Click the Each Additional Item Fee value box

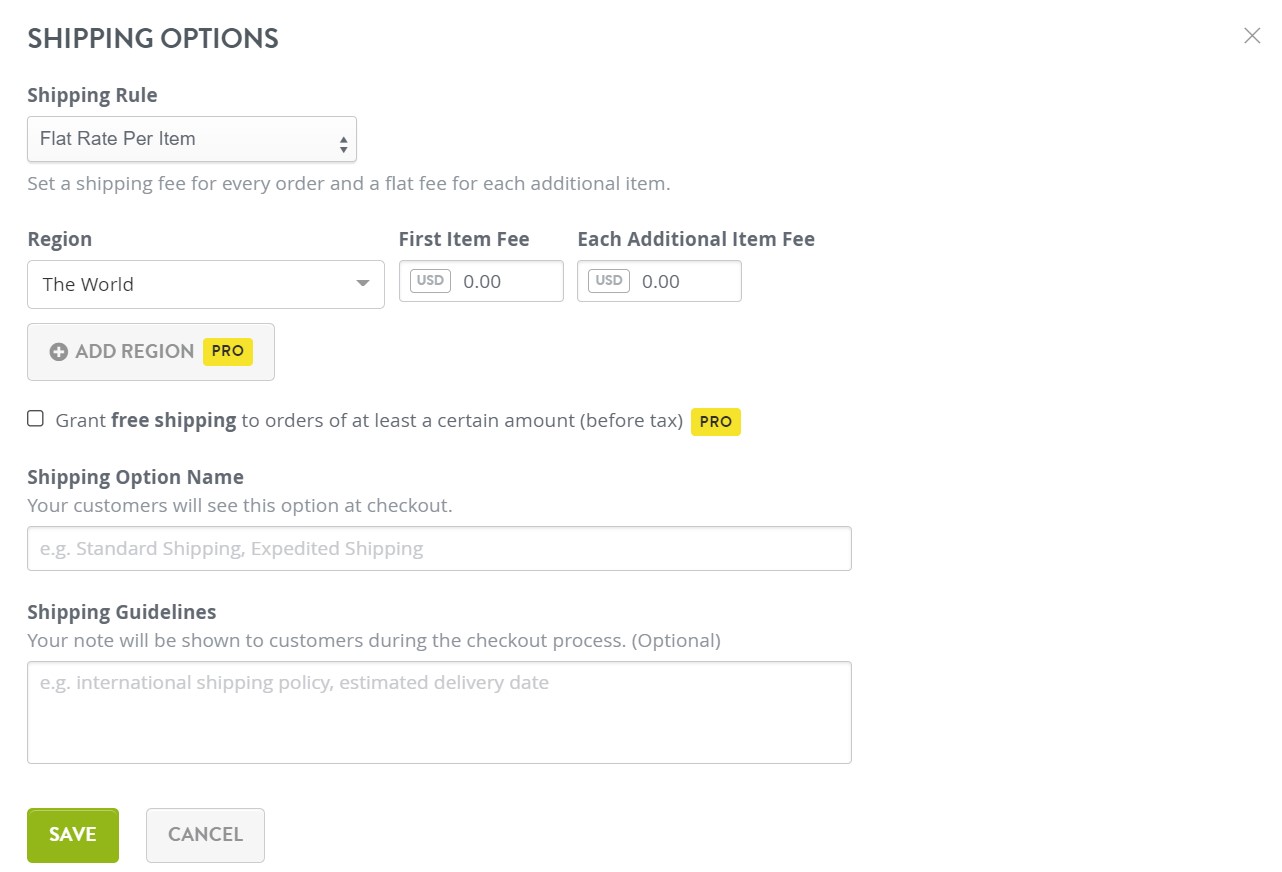[680, 281]
